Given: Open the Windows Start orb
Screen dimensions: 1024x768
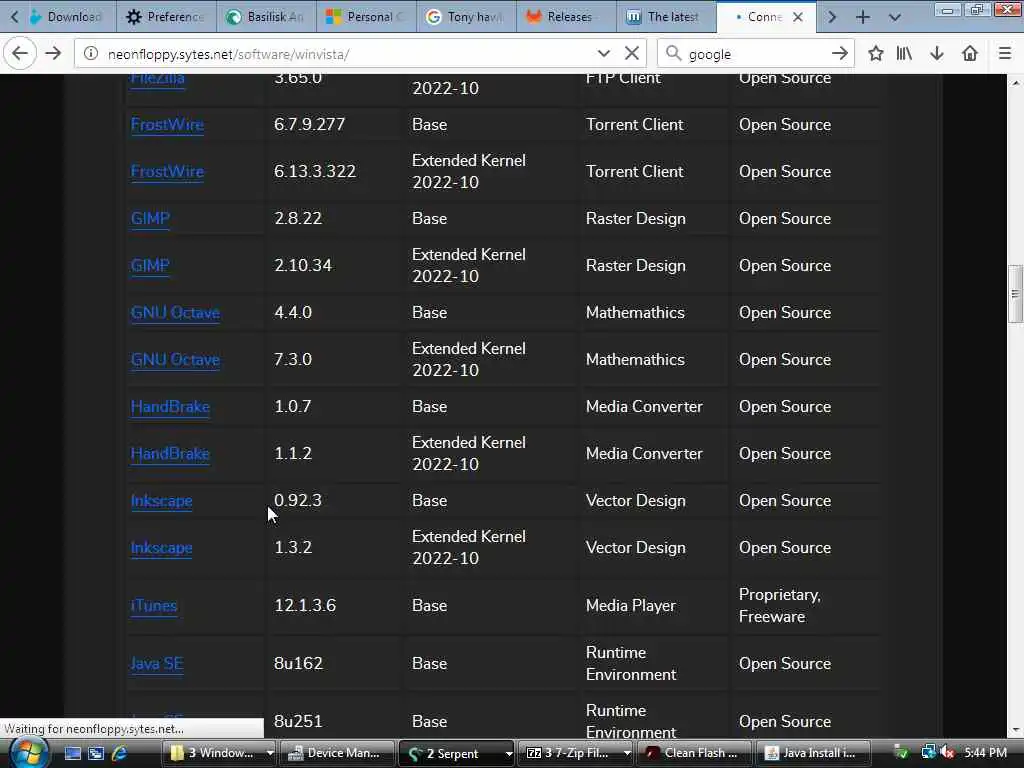Looking at the screenshot, I should [27, 753].
